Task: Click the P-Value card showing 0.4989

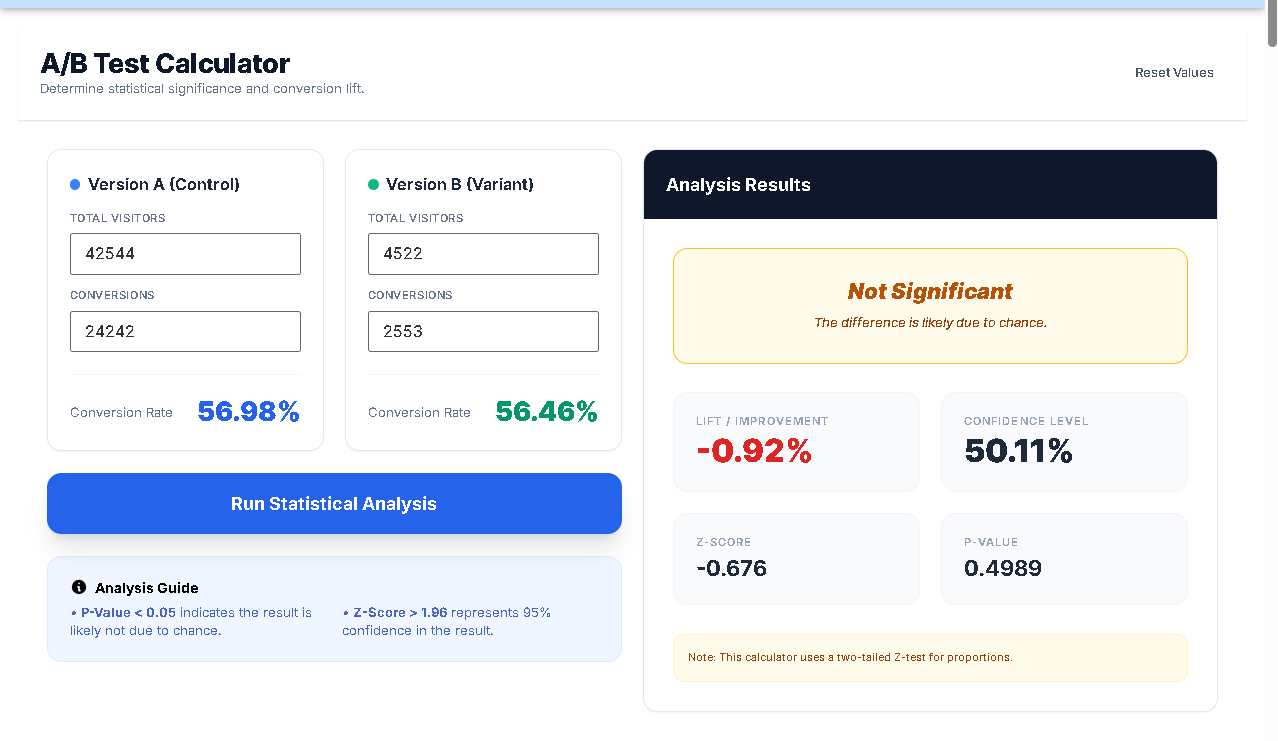Action: pos(1063,558)
